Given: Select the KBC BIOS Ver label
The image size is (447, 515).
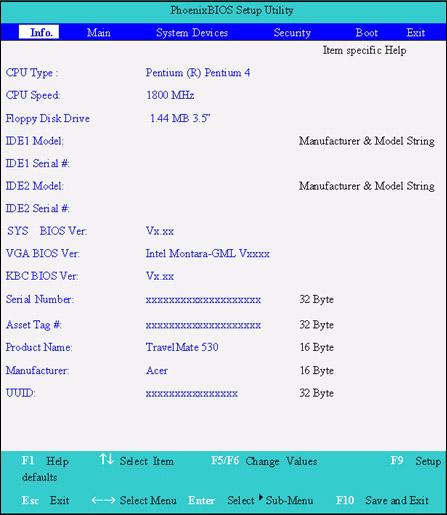Looking at the screenshot, I should tap(42, 276).
